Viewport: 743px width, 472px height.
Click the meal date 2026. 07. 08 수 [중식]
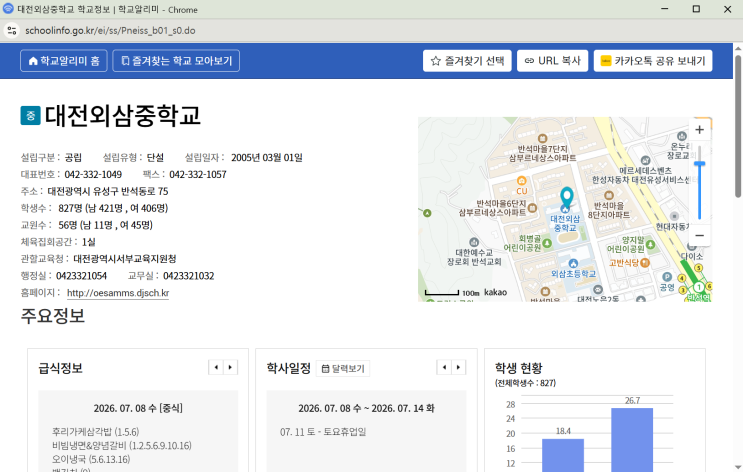[138, 408]
